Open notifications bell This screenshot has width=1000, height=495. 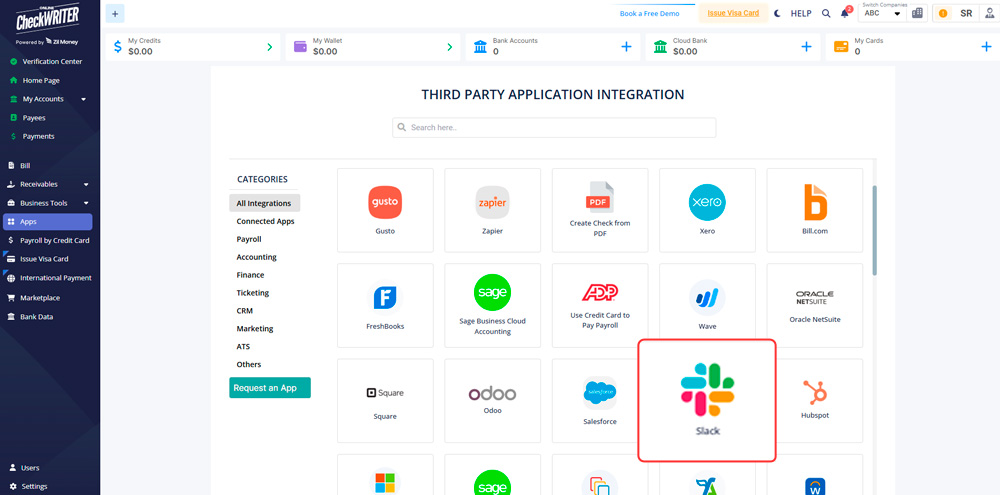coord(845,13)
